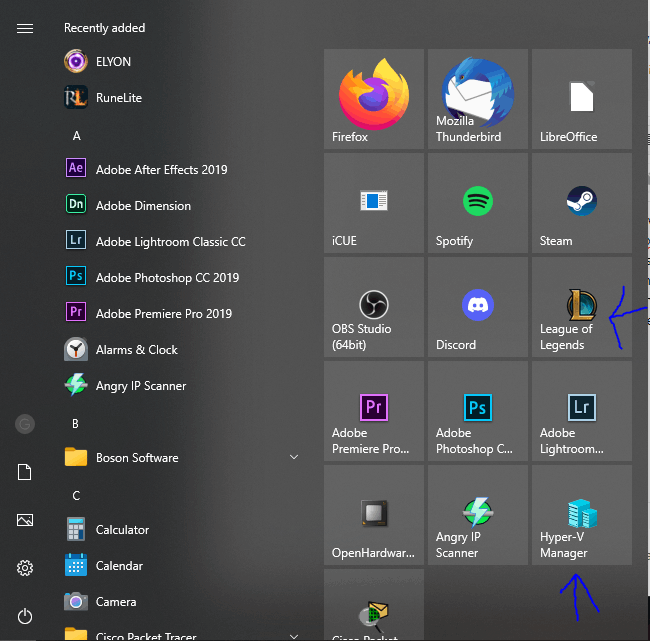Open Camera in the app list
650x641 pixels.
pos(182,602)
